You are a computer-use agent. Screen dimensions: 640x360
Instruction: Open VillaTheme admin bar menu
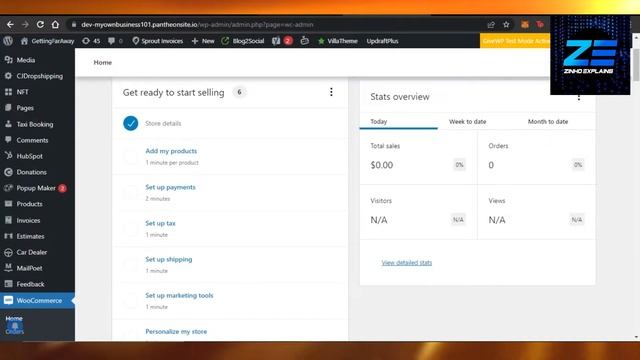coord(338,41)
